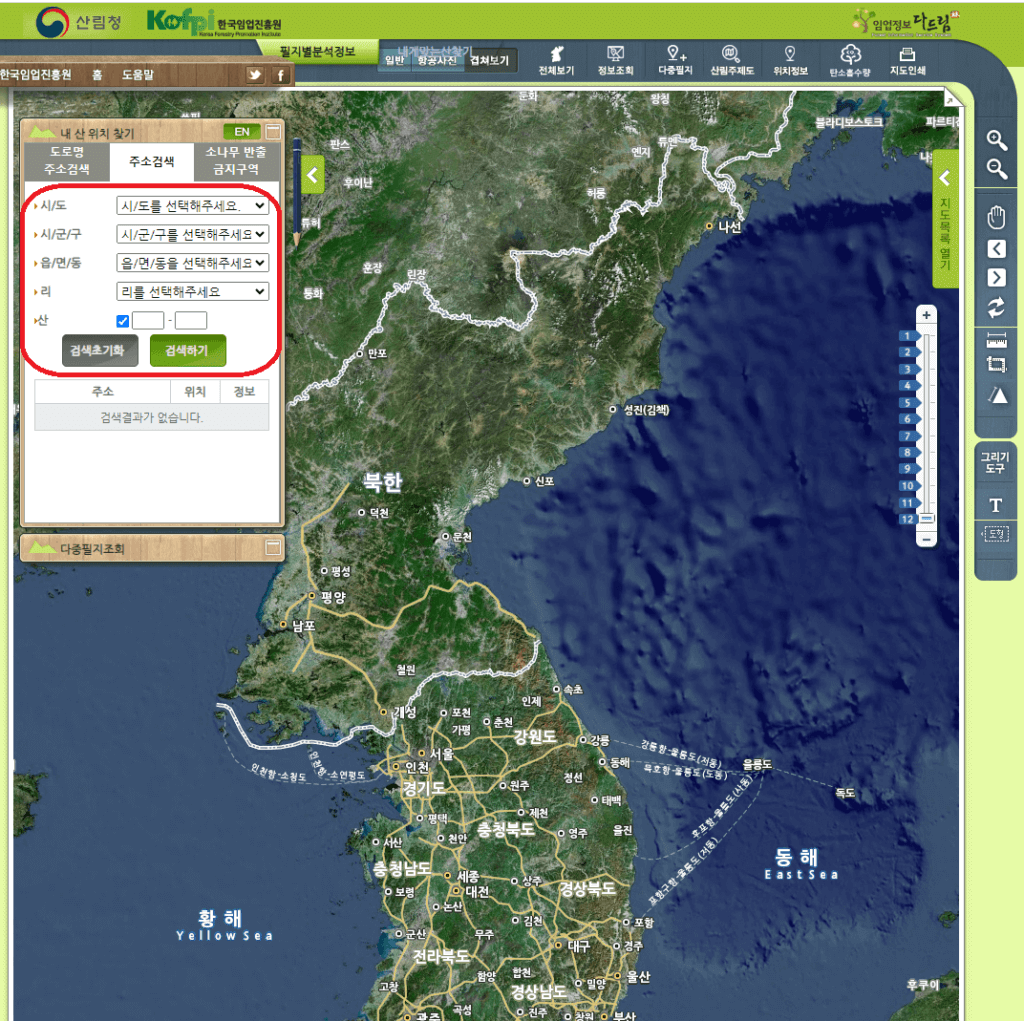The image size is (1024, 1021).
Task: Click zoom level 5 on slider
Action: point(910,402)
